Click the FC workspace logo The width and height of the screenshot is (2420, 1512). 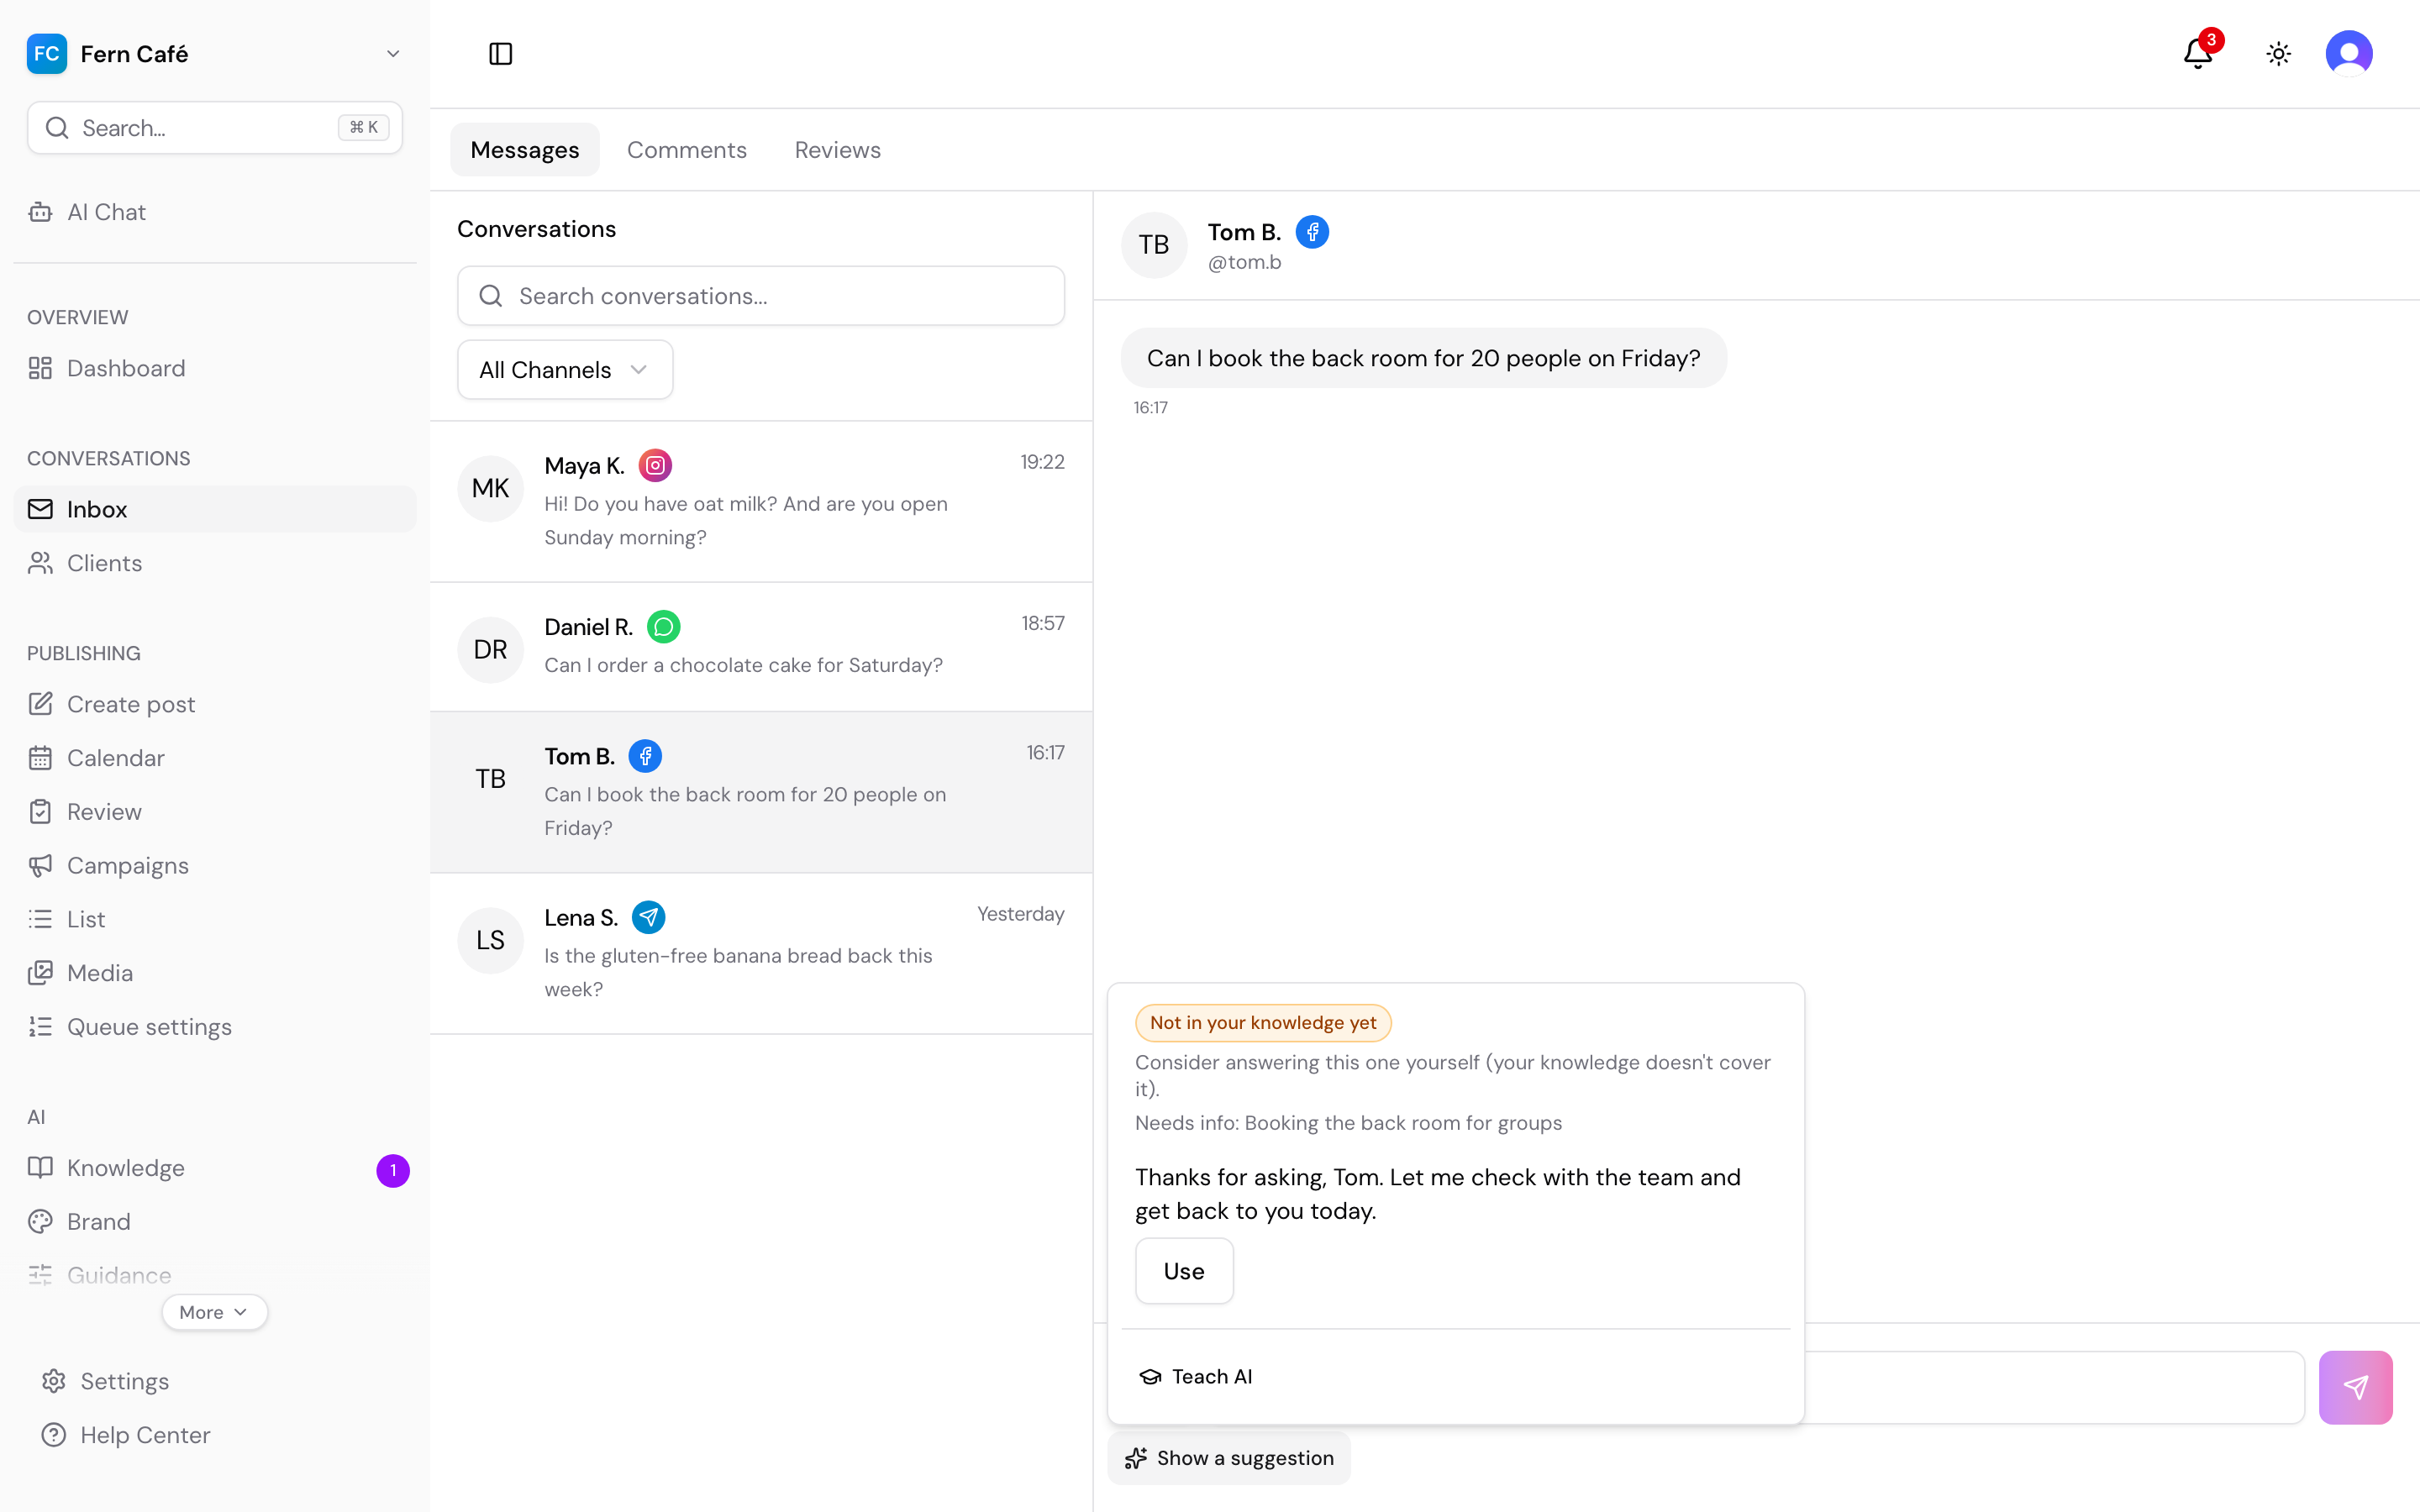(x=47, y=54)
